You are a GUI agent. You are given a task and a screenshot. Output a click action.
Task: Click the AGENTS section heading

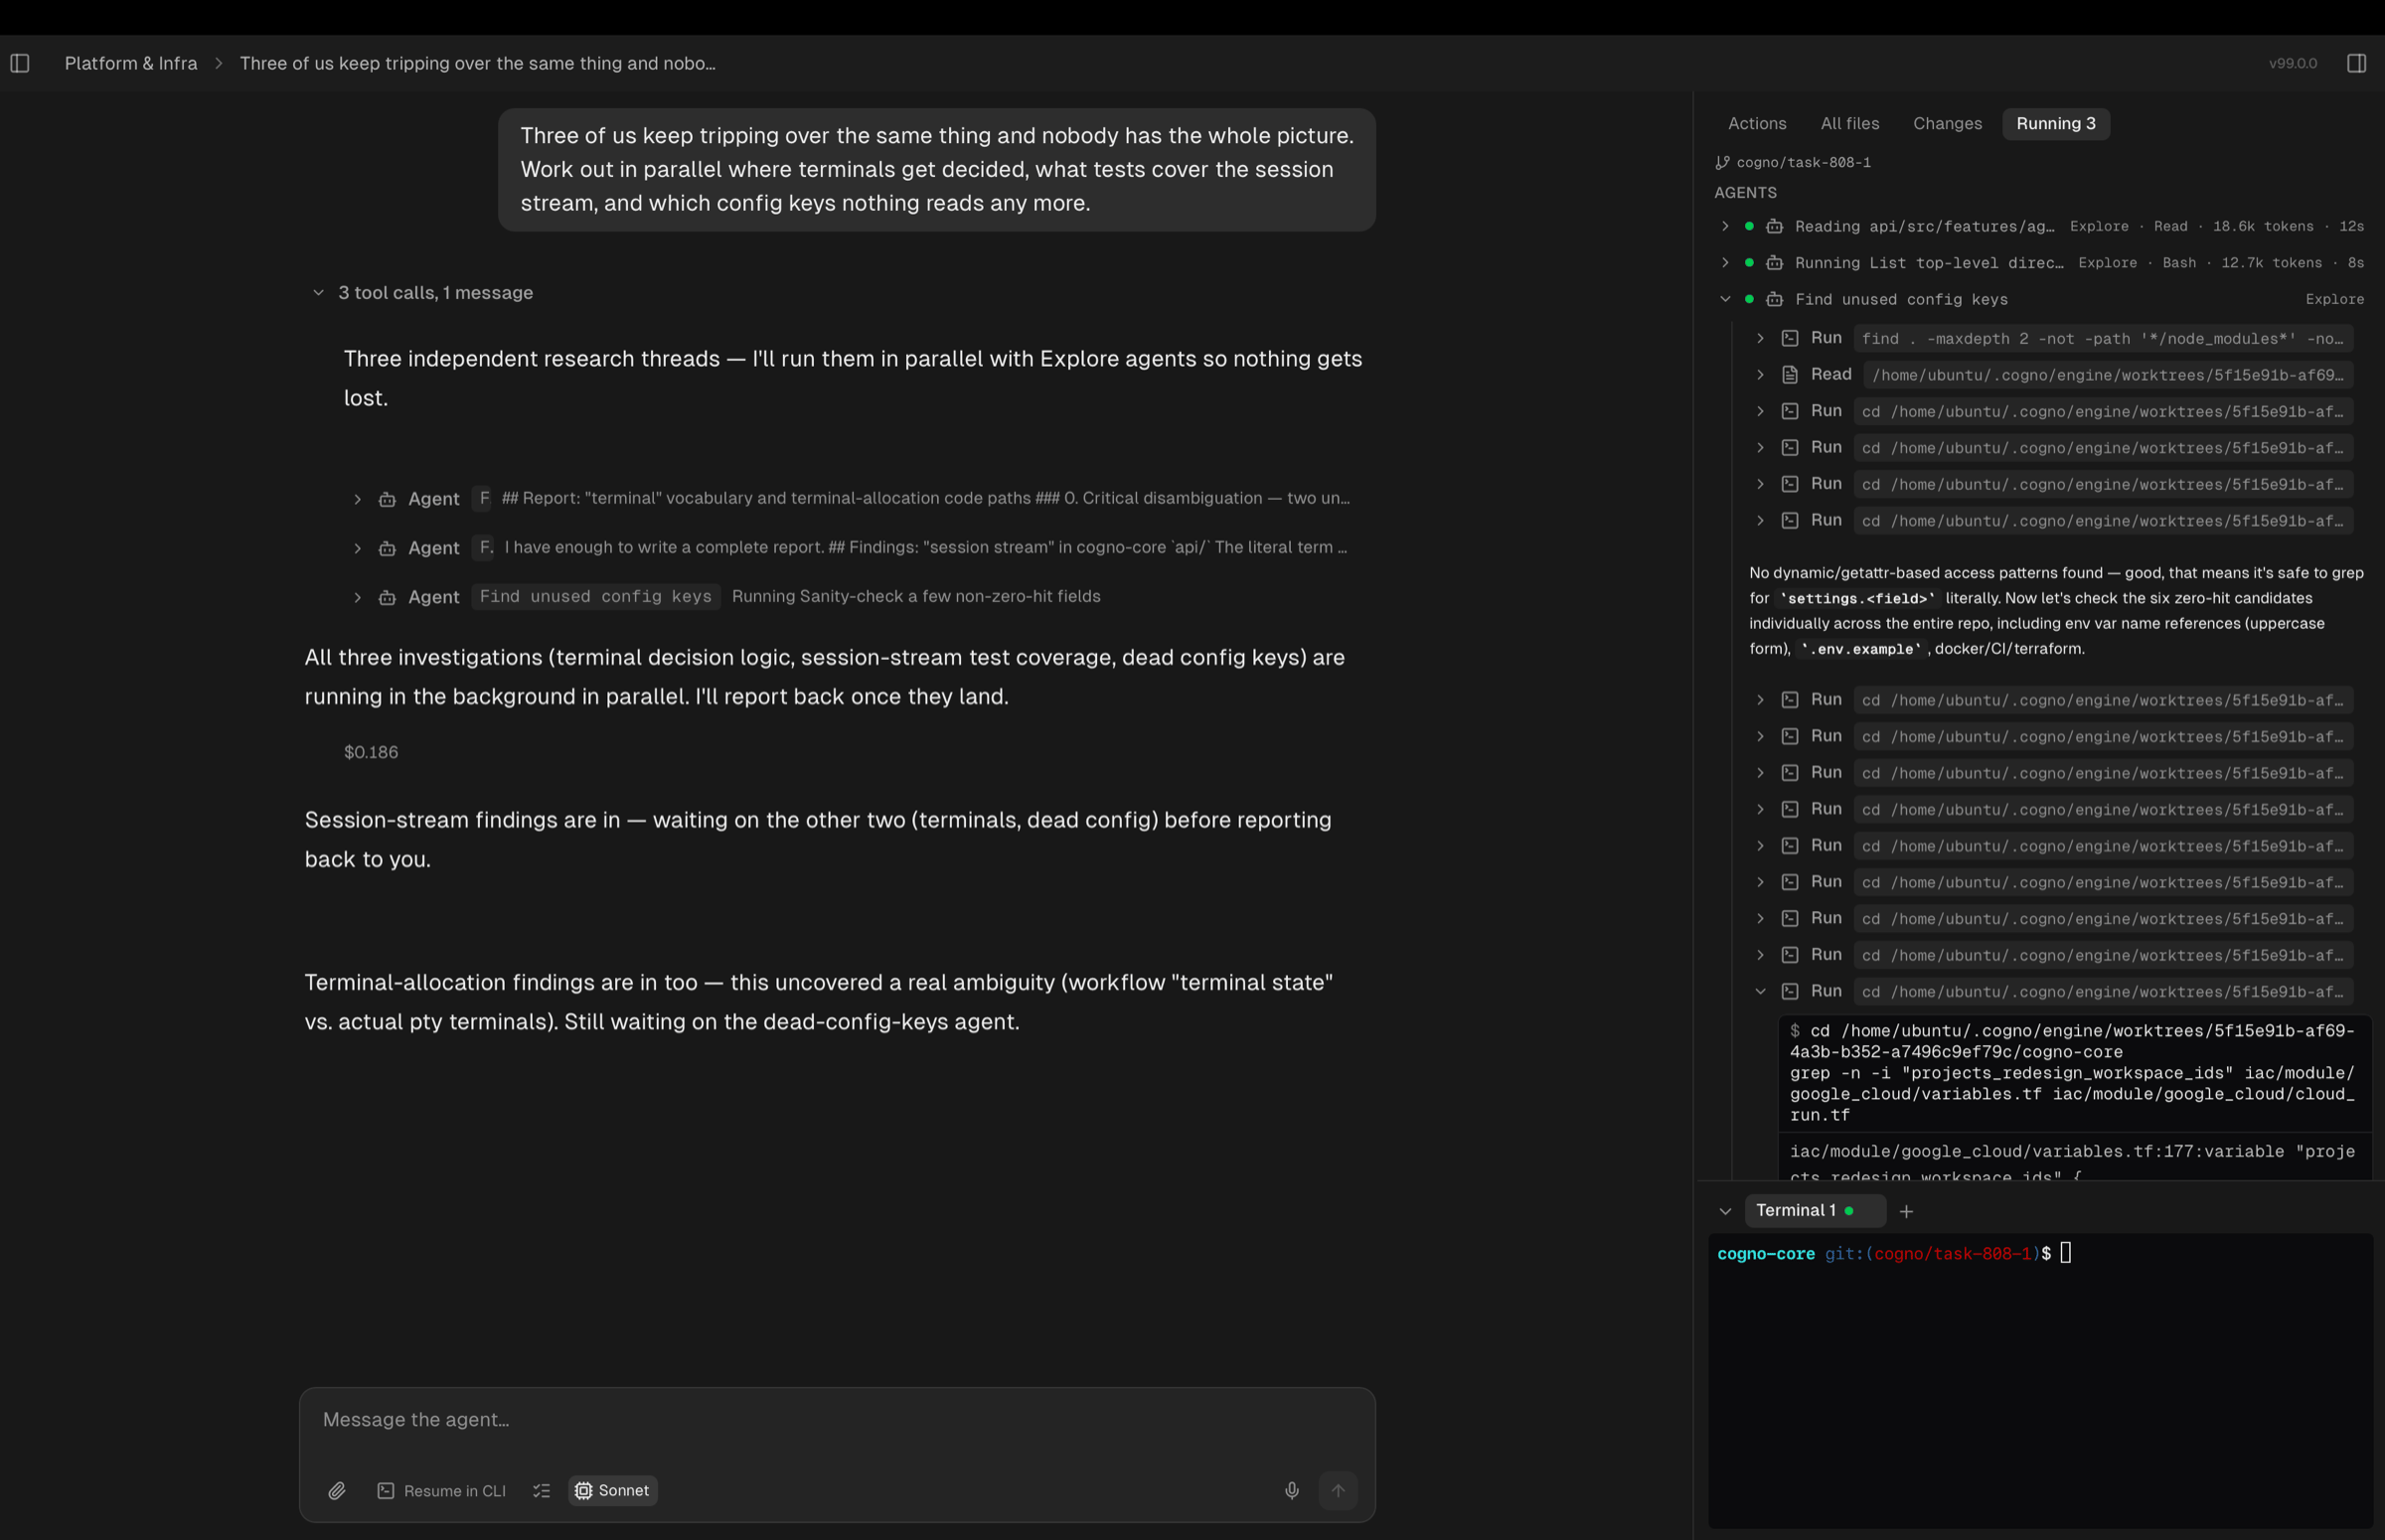(1745, 193)
